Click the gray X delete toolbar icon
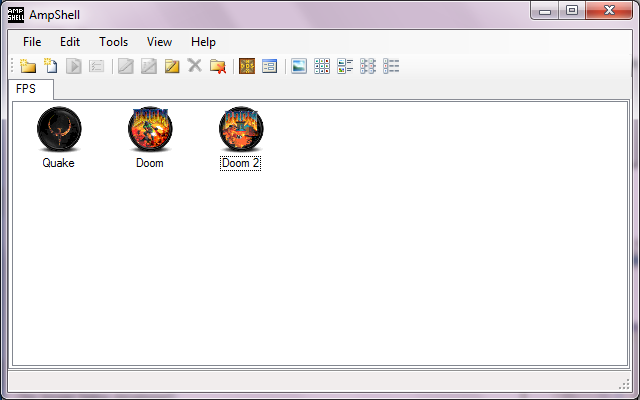This screenshot has height=400, width=640. (x=194, y=66)
